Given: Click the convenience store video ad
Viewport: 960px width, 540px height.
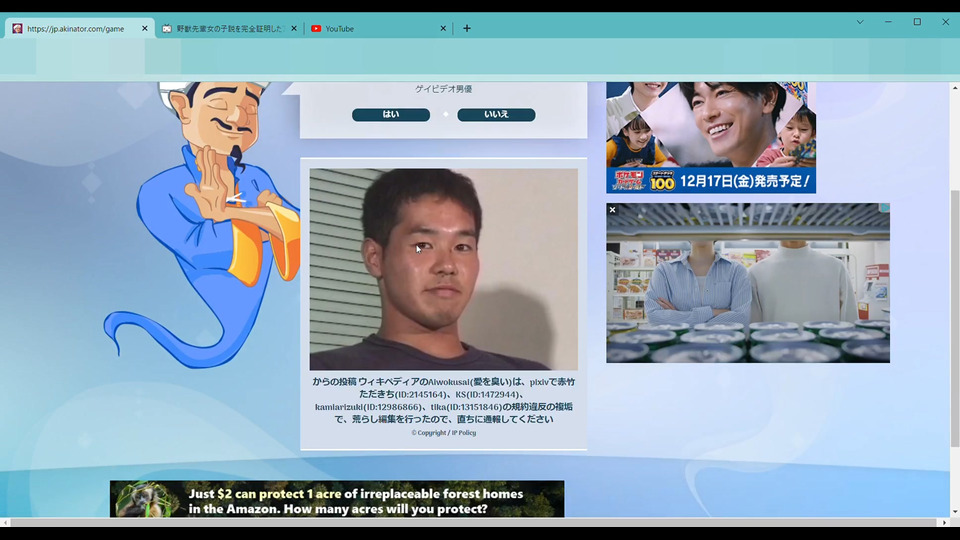Looking at the screenshot, I should point(748,283).
